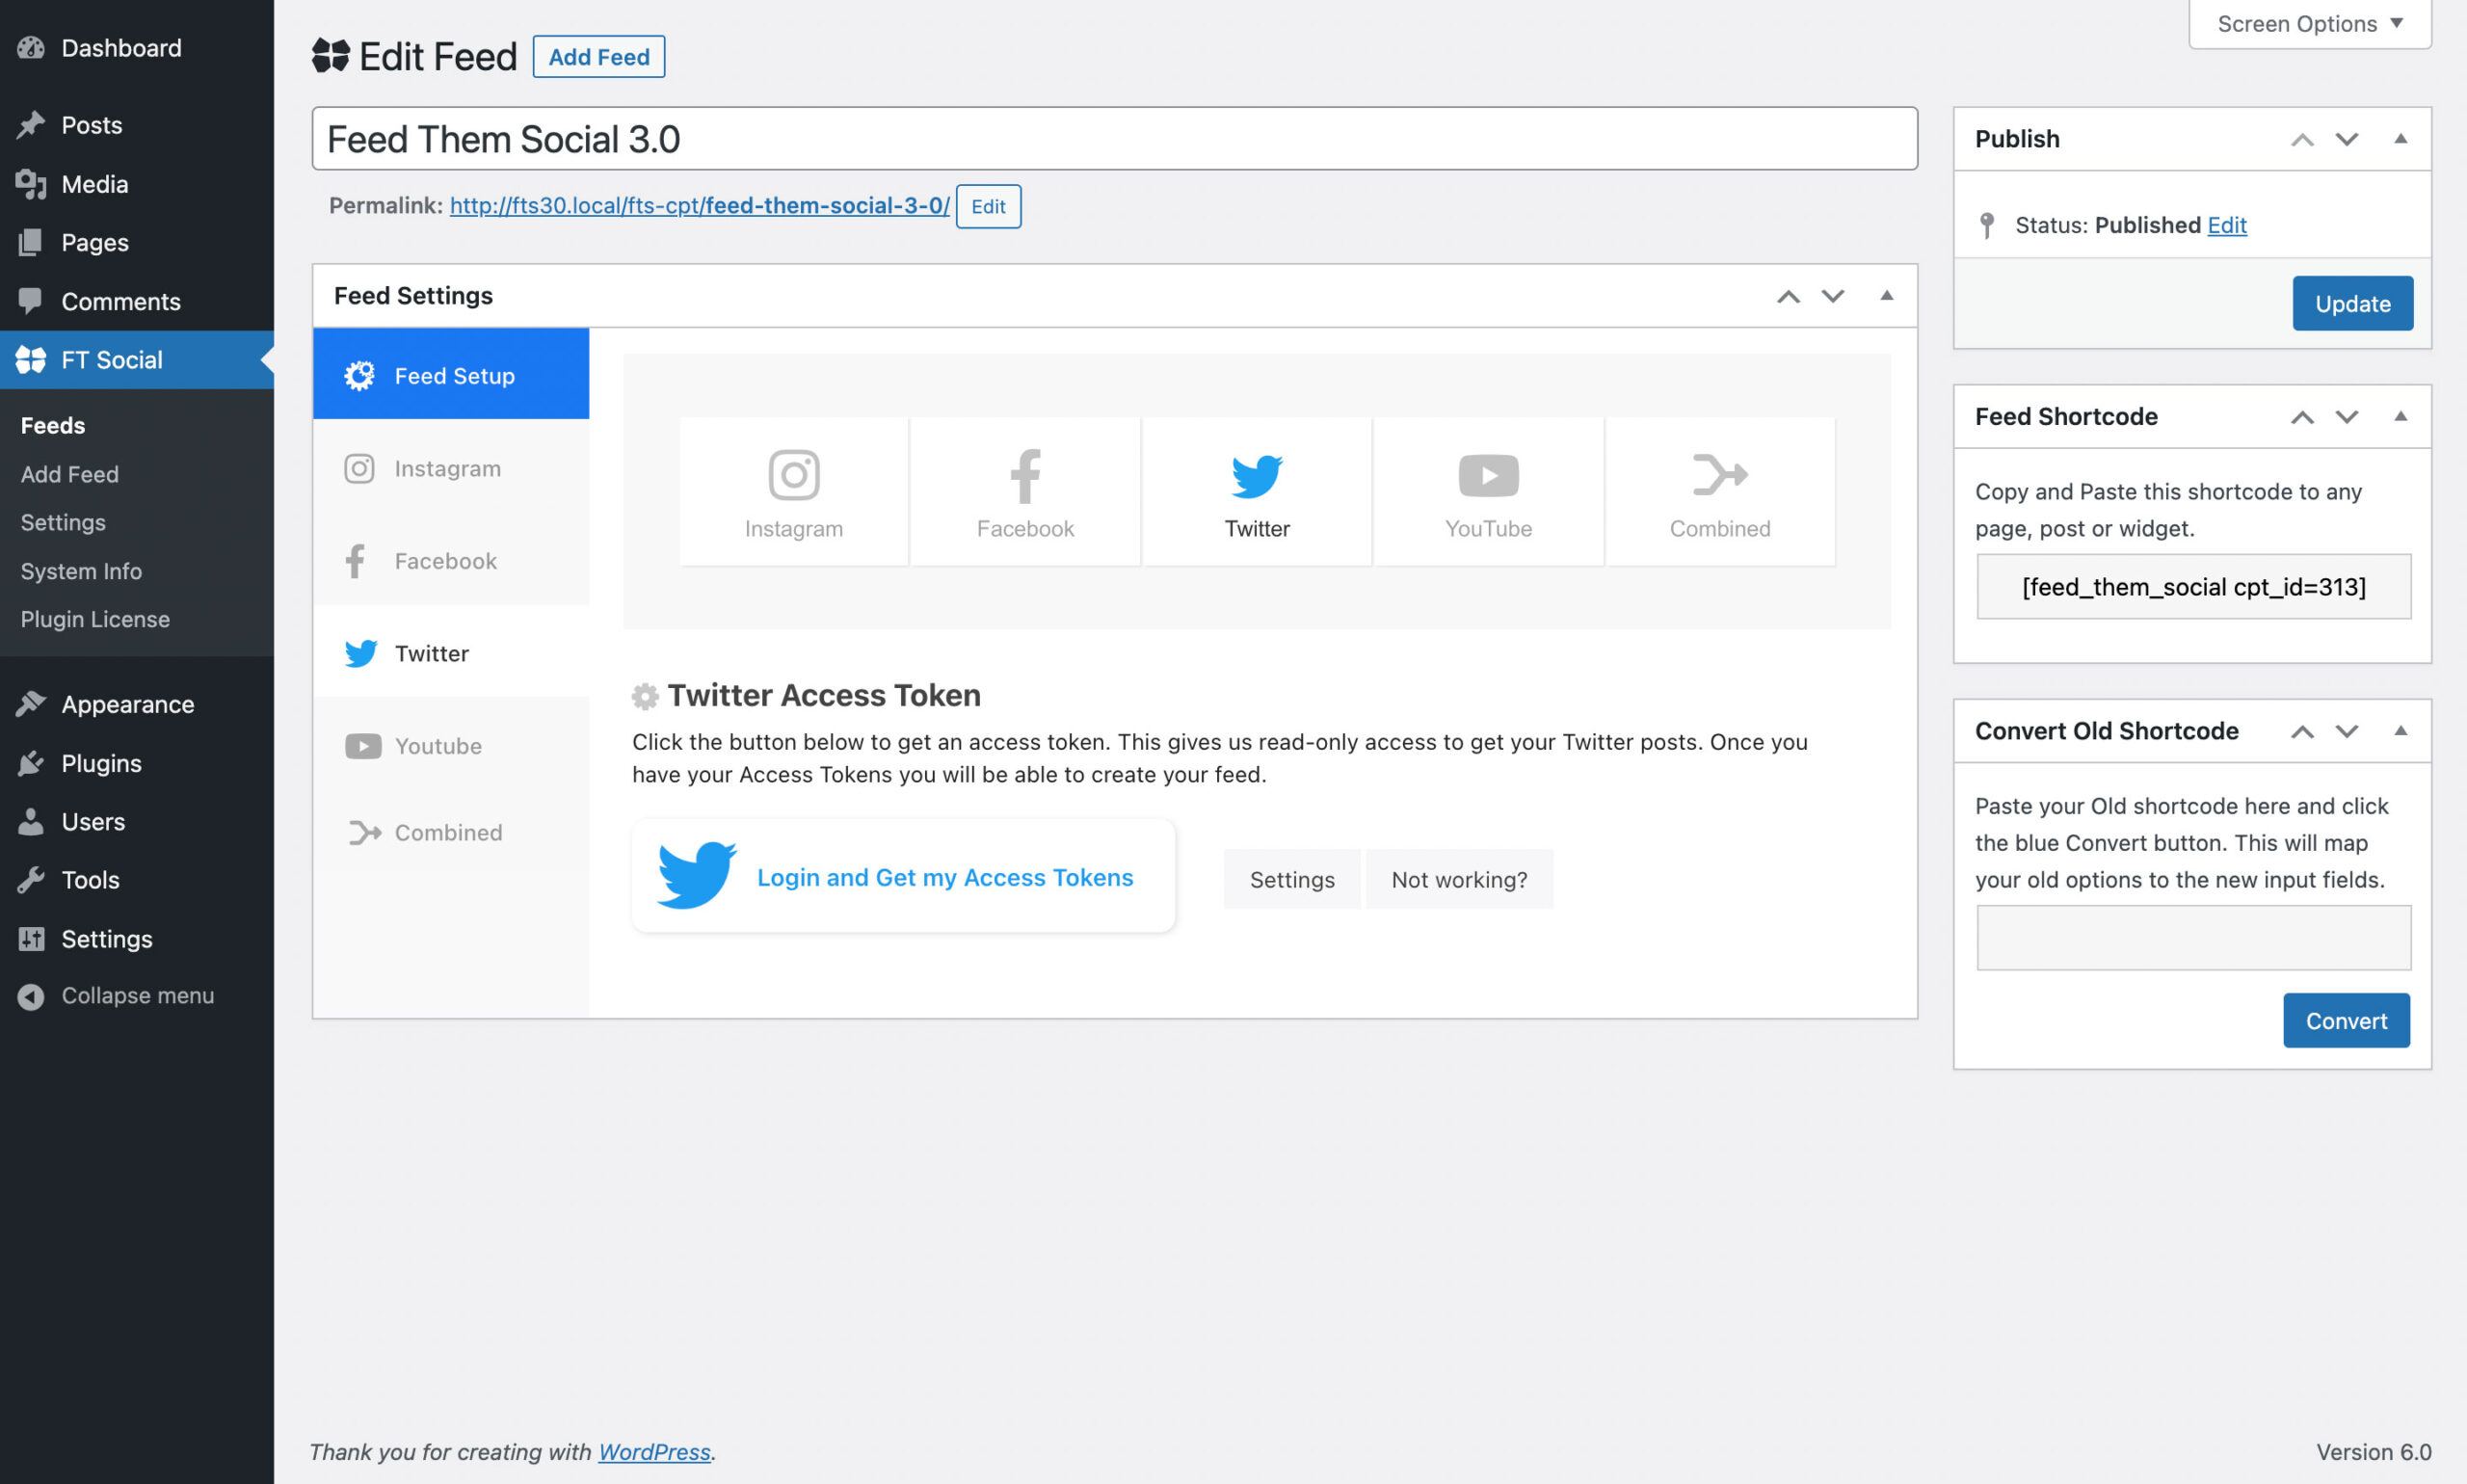The width and height of the screenshot is (2467, 1484).
Task: Move Publish panel down
Action: [x=2346, y=139]
